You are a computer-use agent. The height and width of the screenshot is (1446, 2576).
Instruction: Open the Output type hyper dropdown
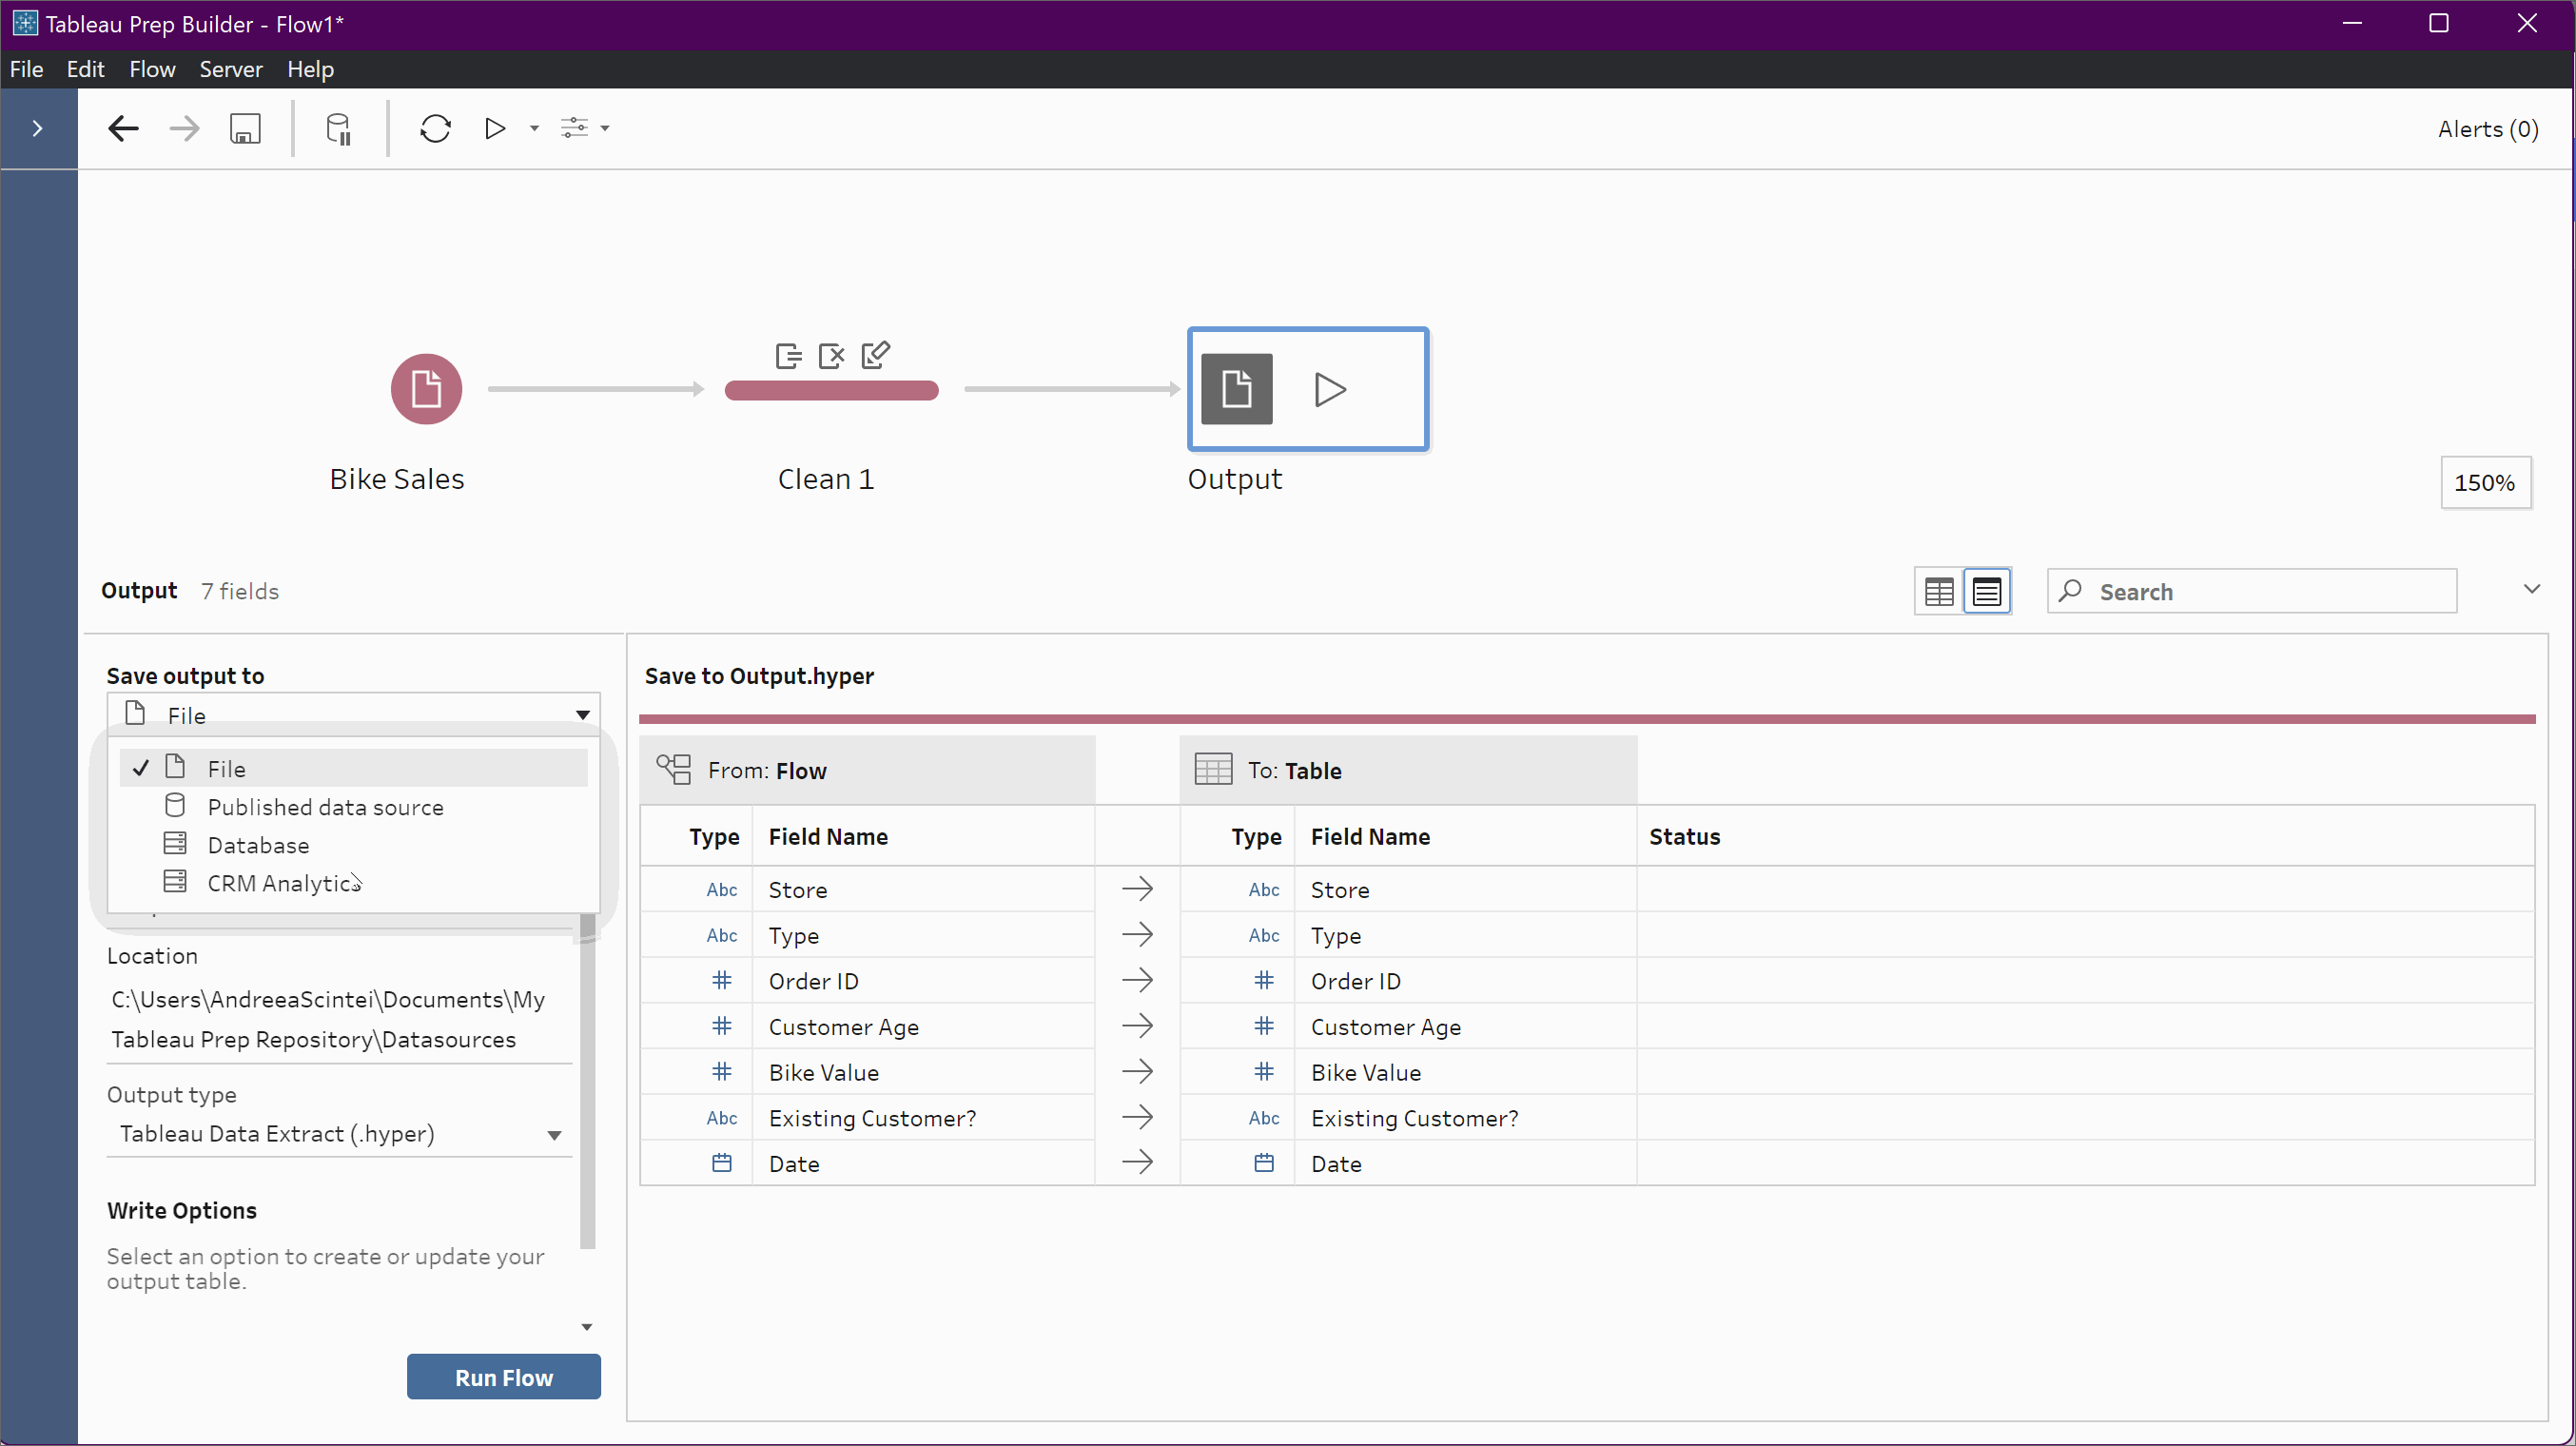click(339, 1134)
